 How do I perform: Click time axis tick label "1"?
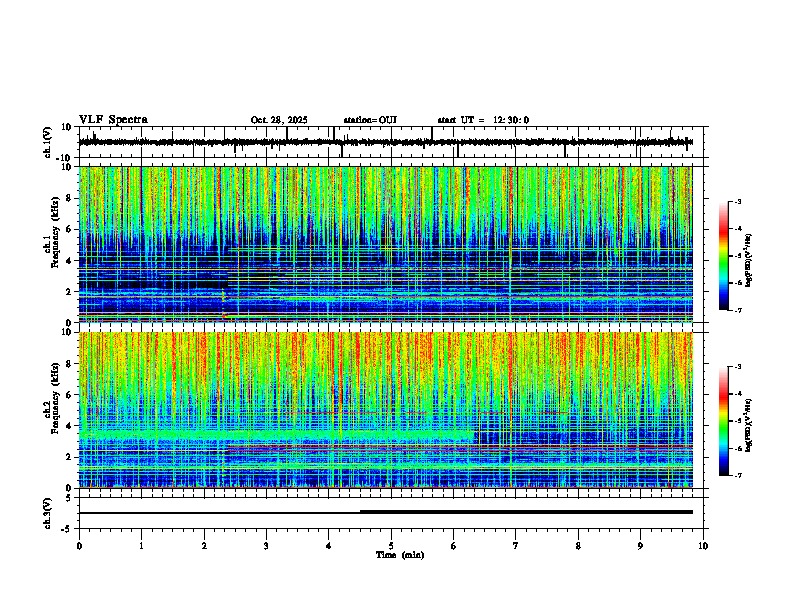(141, 546)
